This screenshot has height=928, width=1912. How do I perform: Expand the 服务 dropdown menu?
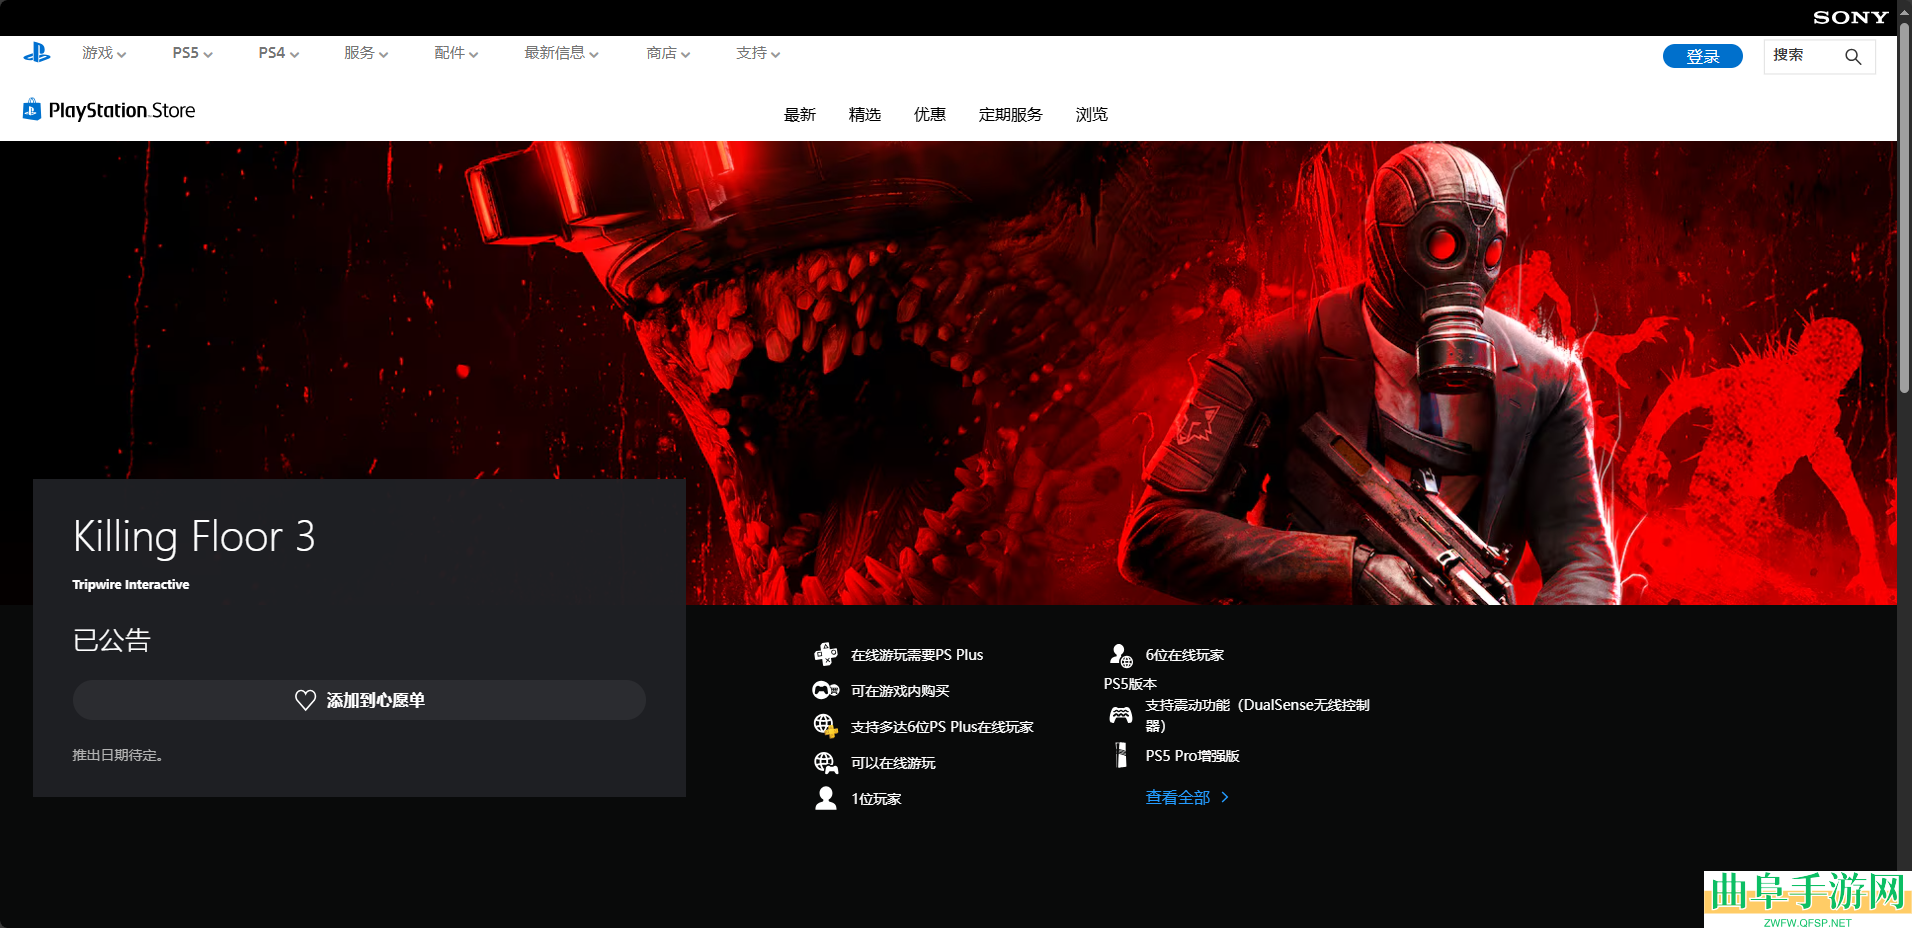click(366, 53)
